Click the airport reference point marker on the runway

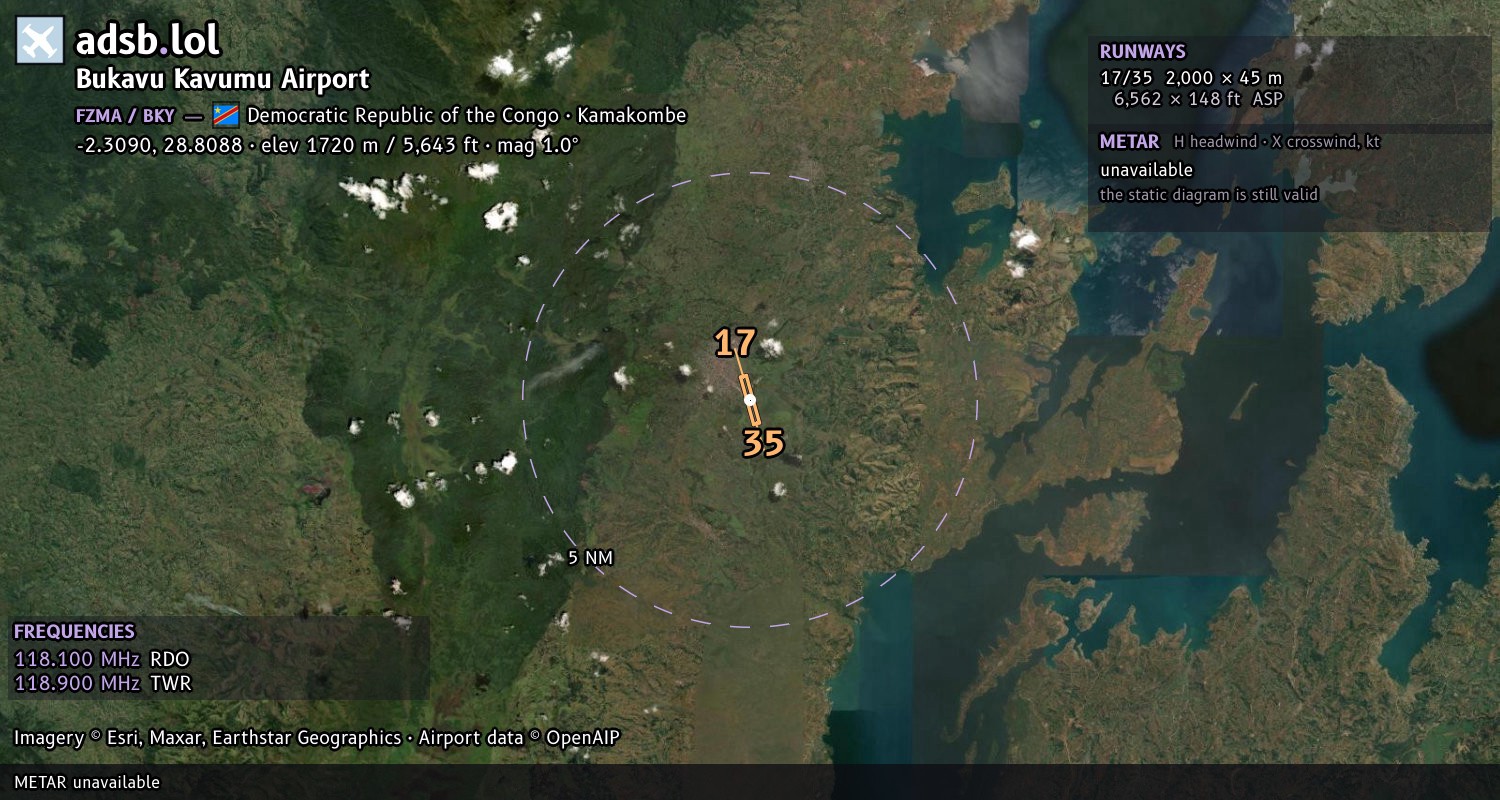click(750, 399)
